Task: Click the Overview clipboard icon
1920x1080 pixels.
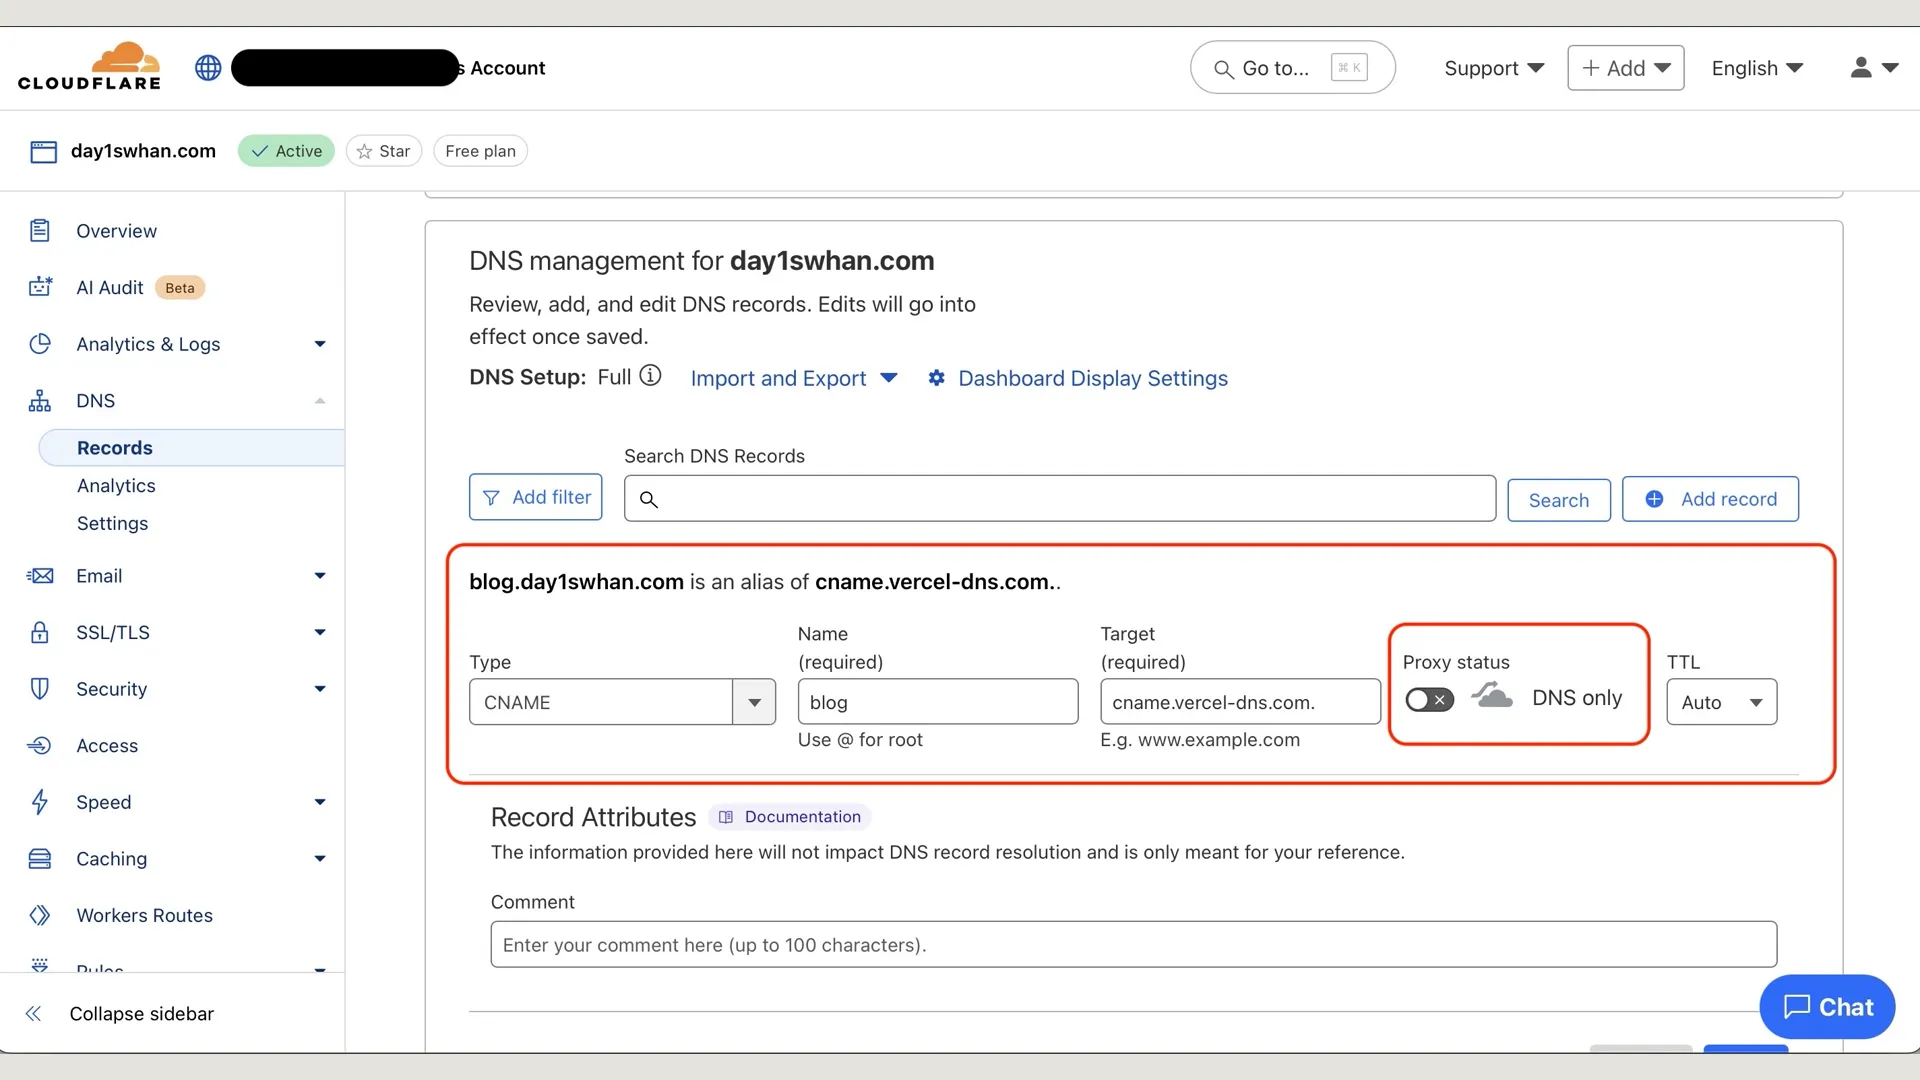Action: click(x=40, y=231)
